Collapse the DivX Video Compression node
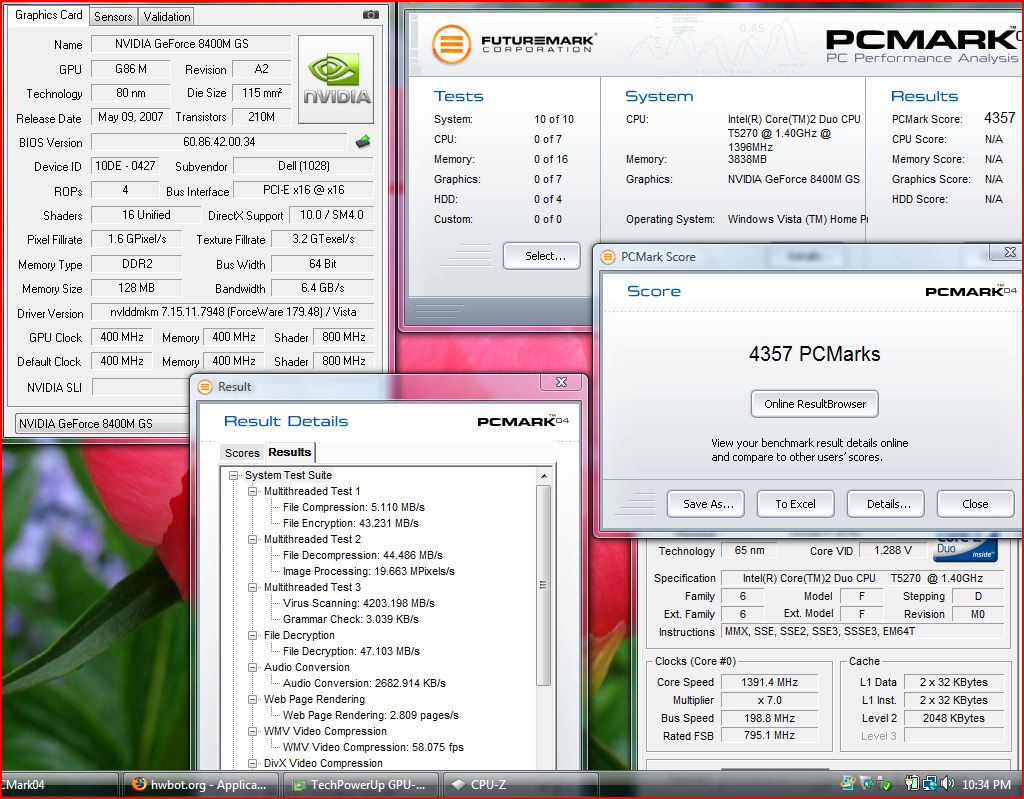 point(252,764)
